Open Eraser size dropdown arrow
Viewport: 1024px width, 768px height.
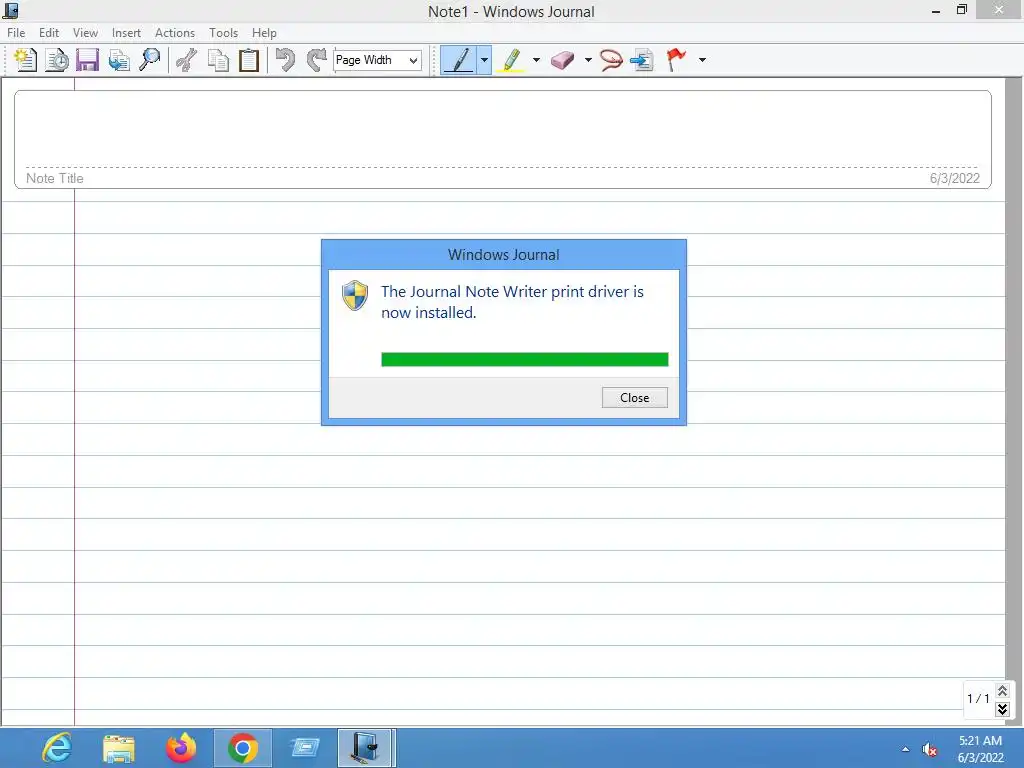pyautogui.click(x=588, y=60)
